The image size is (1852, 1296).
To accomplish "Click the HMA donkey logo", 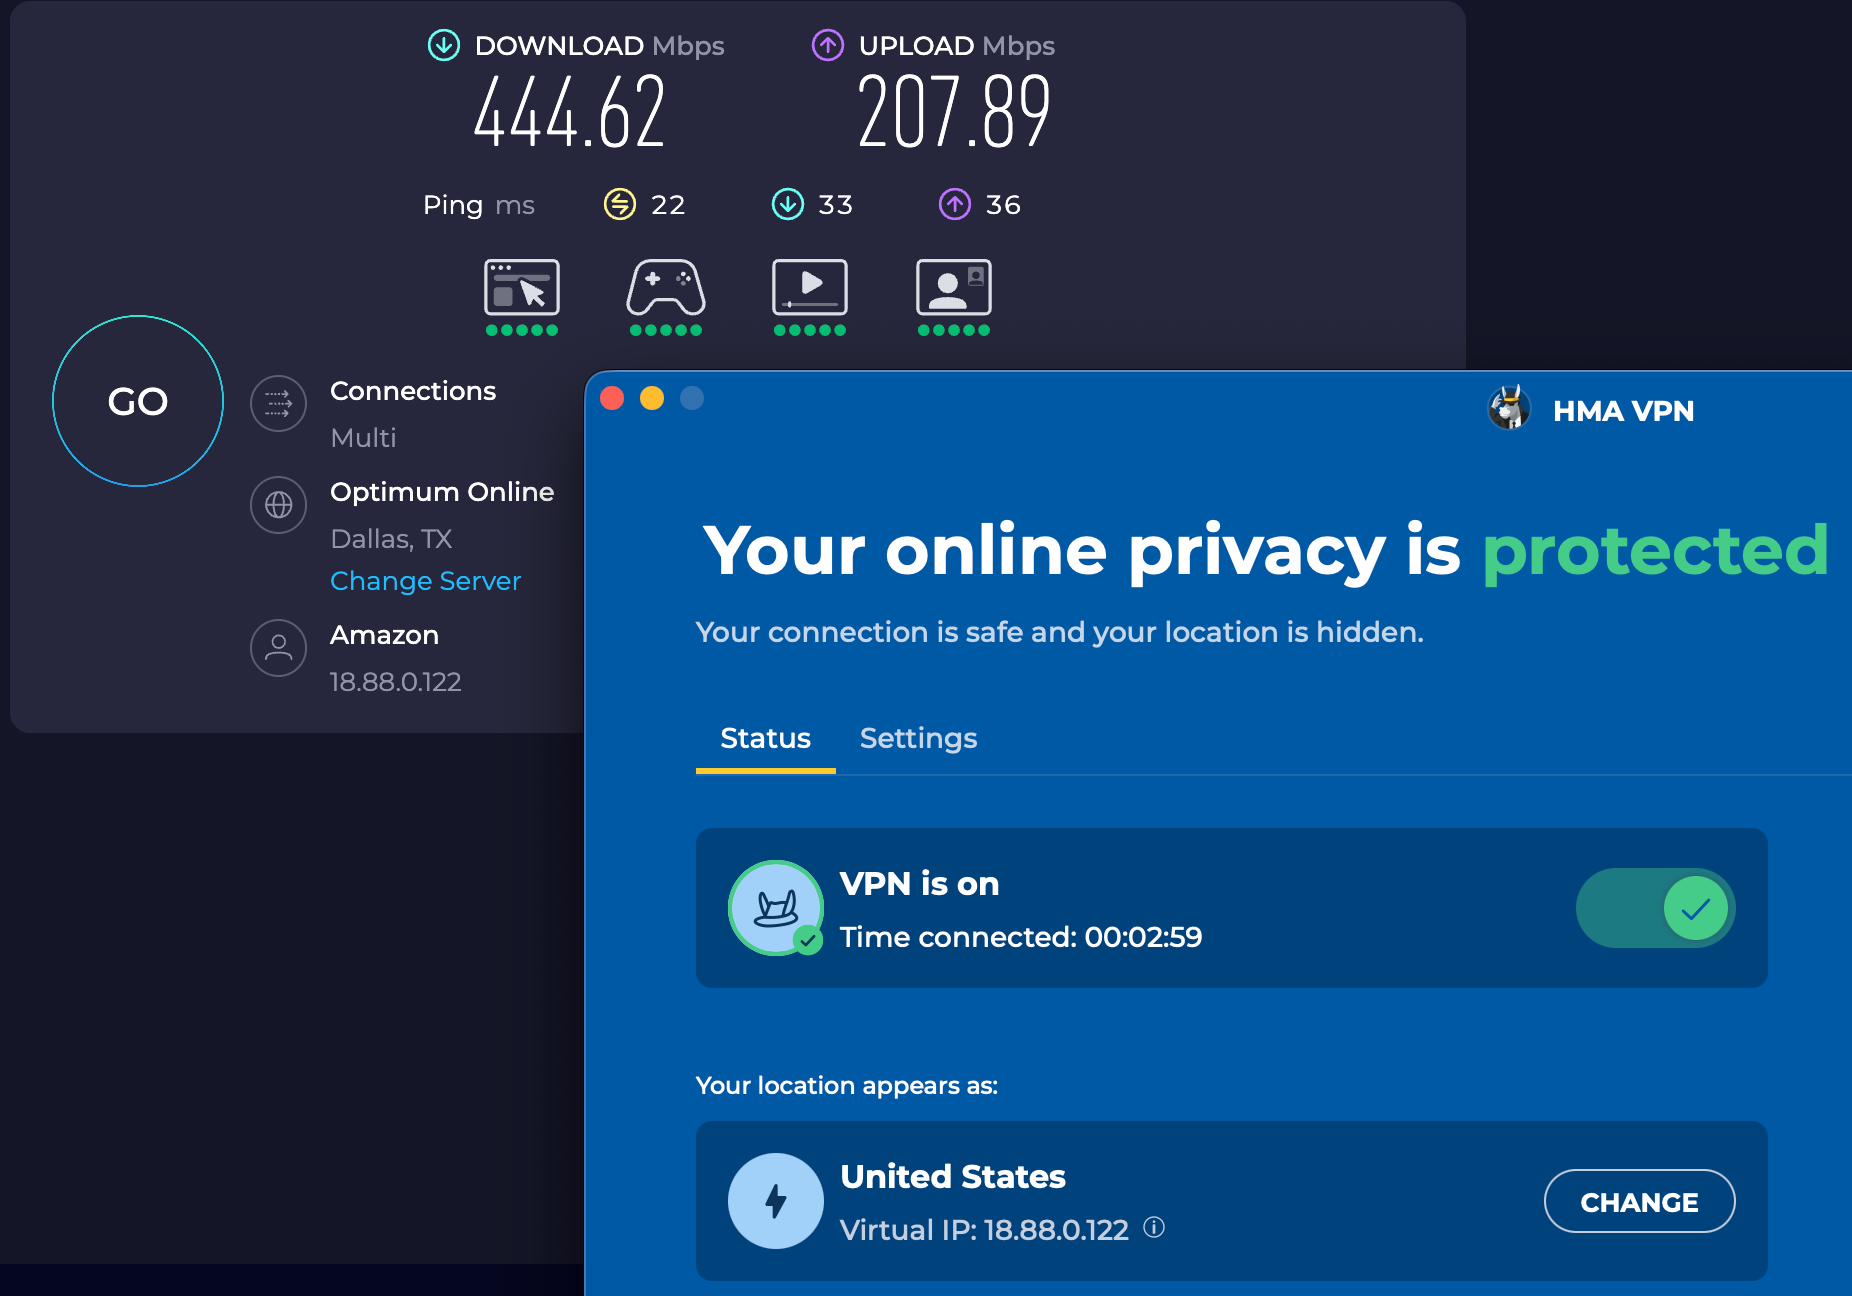I will (1509, 409).
